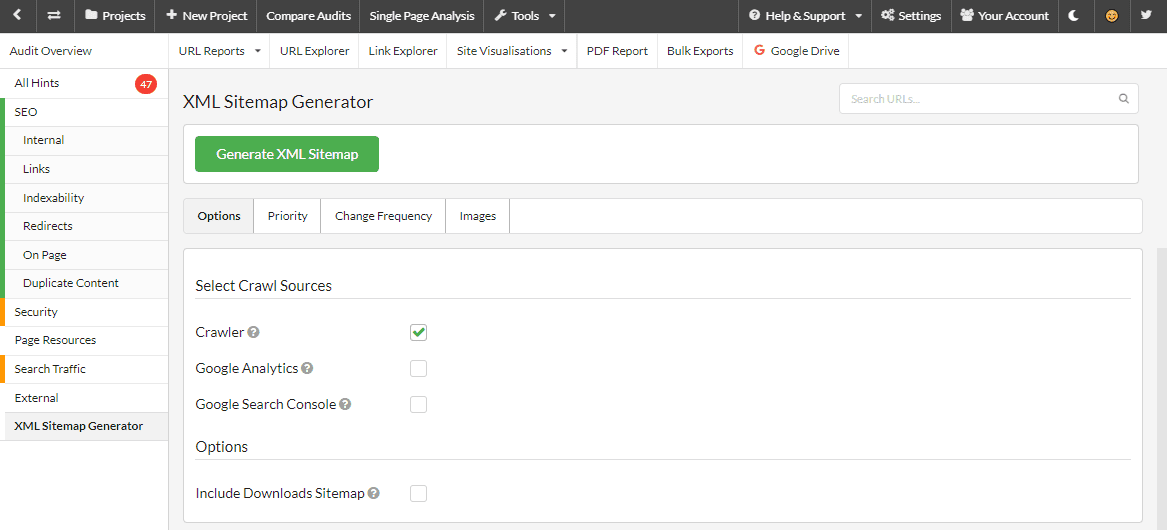This screenshot has height=530, width=1167.
Task: Click the Twitter bird icon
Action: click(x=1147, y=16)
